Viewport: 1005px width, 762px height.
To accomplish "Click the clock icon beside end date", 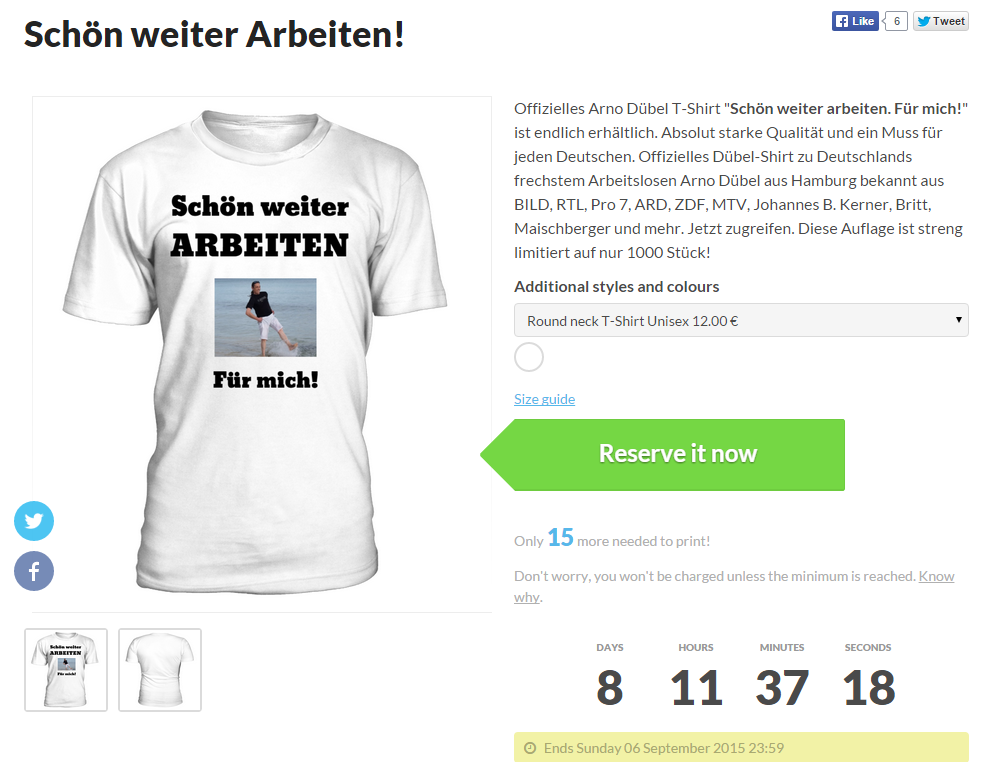I will coord(530,748).
